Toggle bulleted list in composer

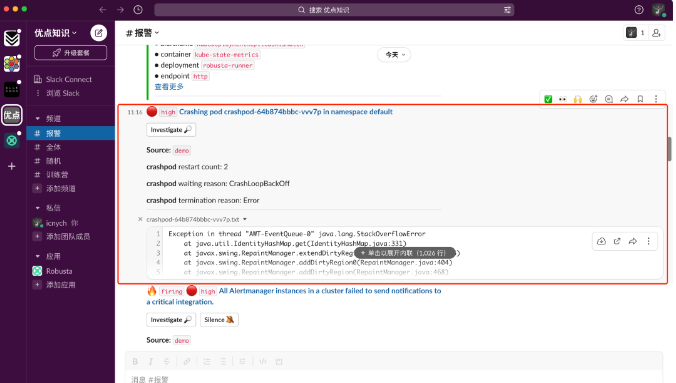tap(223, 361)
